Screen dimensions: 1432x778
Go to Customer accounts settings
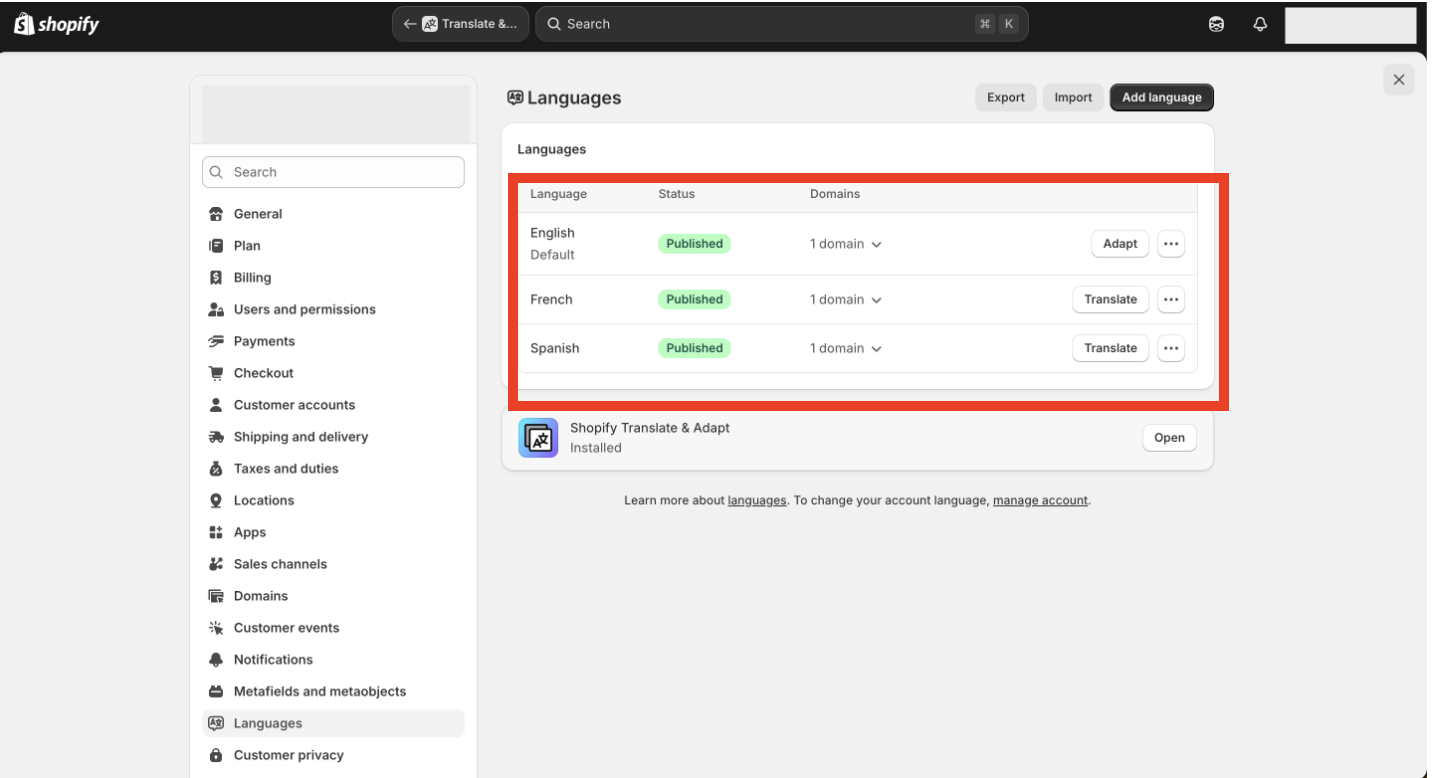tap(333, 405)
